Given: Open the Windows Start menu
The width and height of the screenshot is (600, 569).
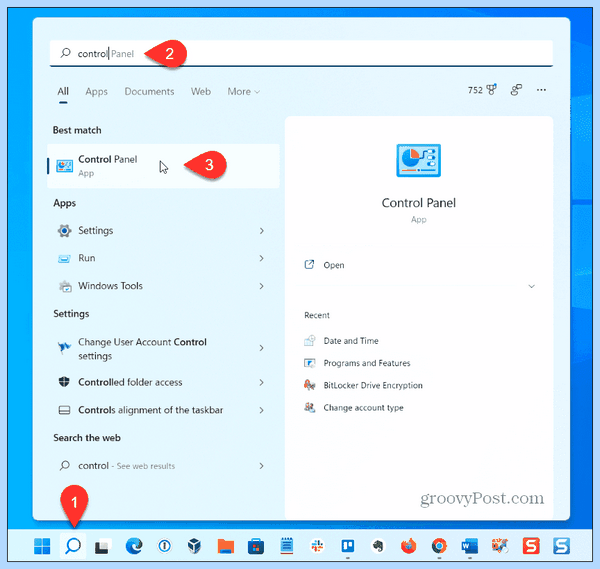Looking at the screenshot, I should click(42, 546).
